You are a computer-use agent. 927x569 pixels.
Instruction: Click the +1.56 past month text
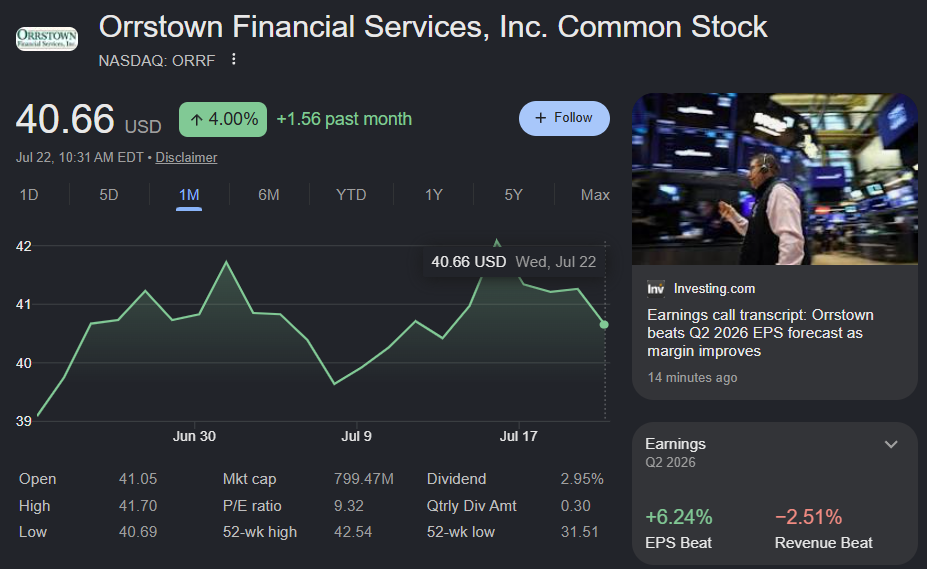pyautogui.click(x=344, y=119)
